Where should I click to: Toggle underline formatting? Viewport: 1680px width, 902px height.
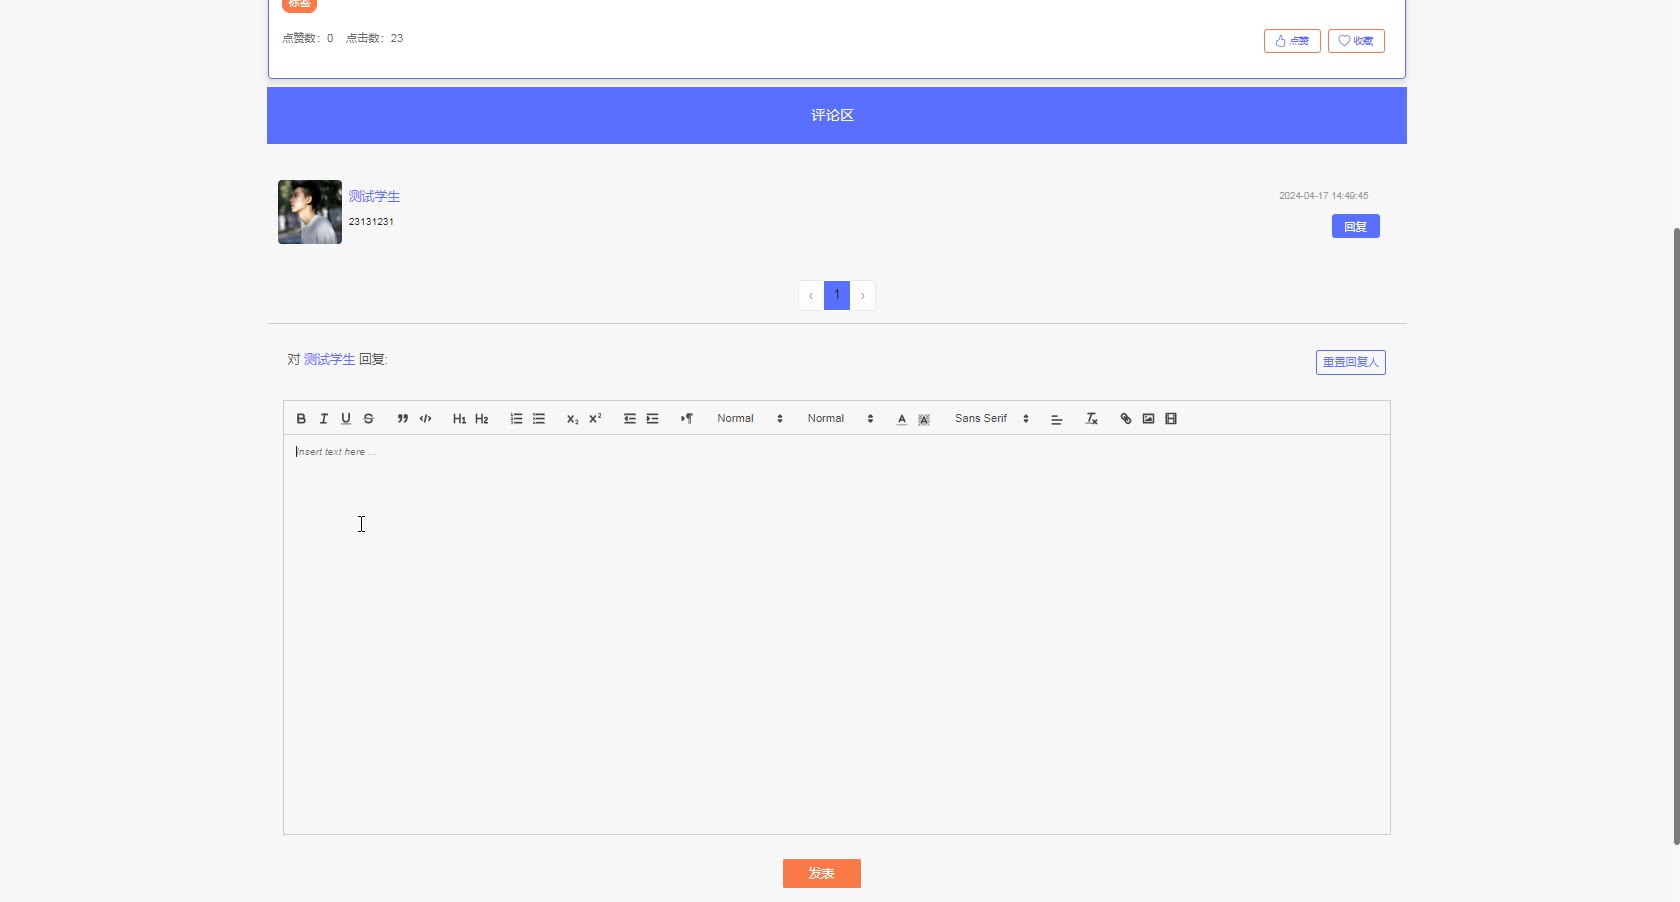[346, 419]
